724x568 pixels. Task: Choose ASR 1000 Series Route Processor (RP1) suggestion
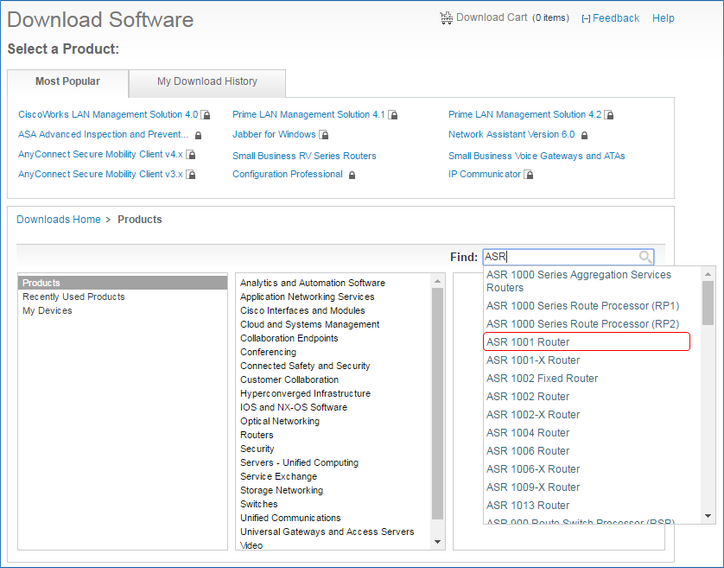[583, 306]
